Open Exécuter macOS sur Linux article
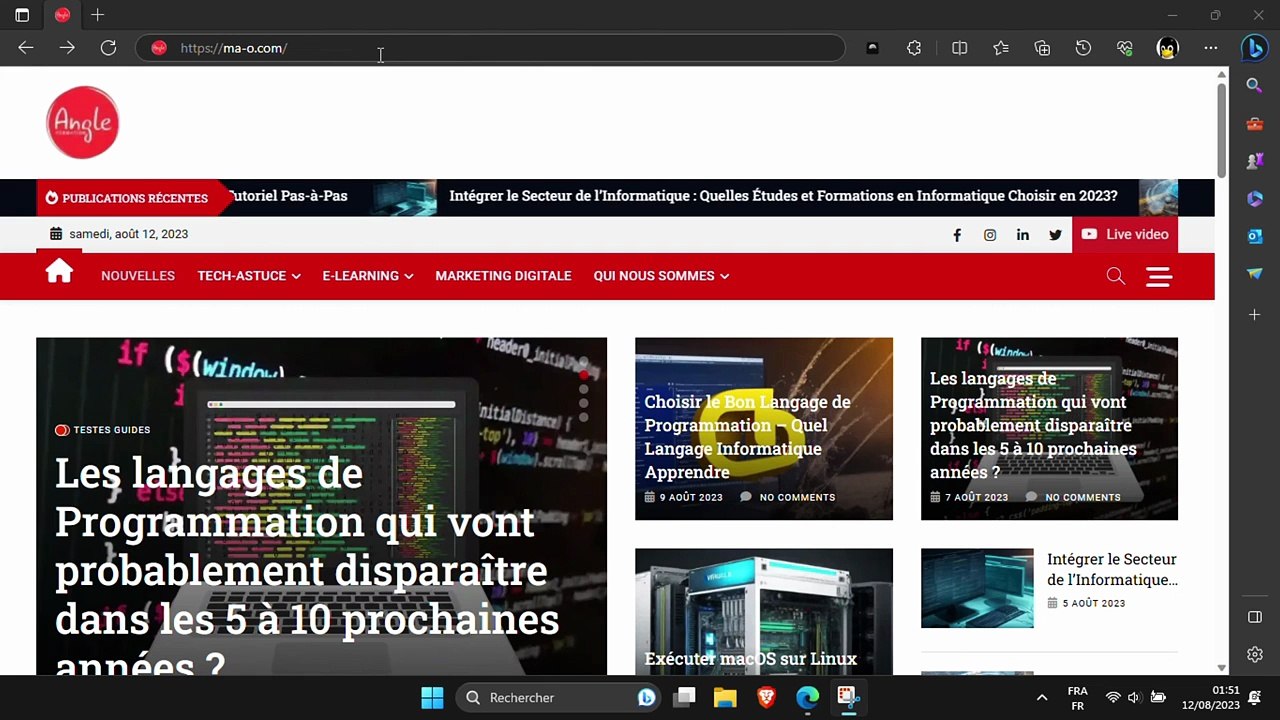Screen dimensions: 1280x720 [x=750, y=659]
